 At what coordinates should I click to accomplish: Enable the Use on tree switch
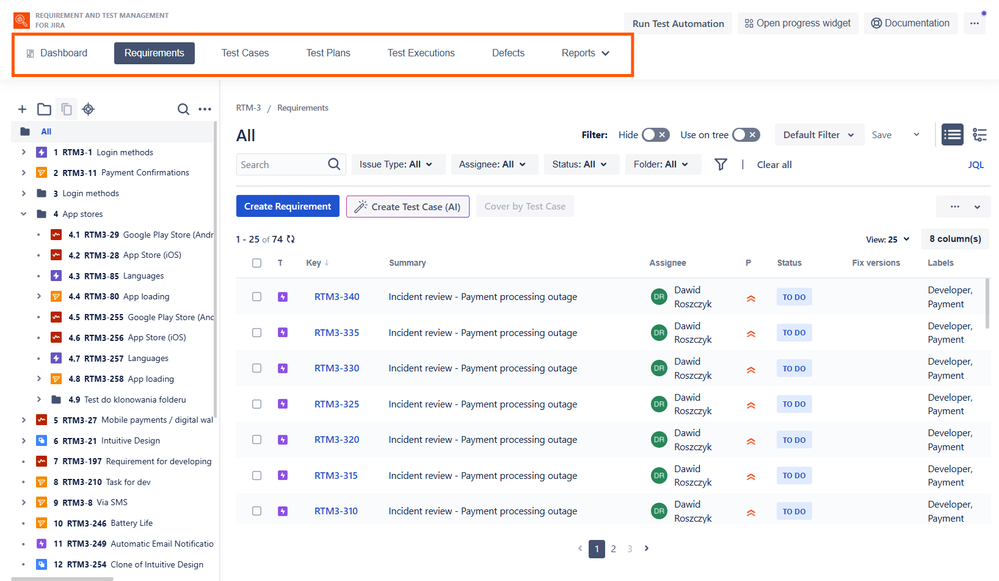(x=746, y=135)
